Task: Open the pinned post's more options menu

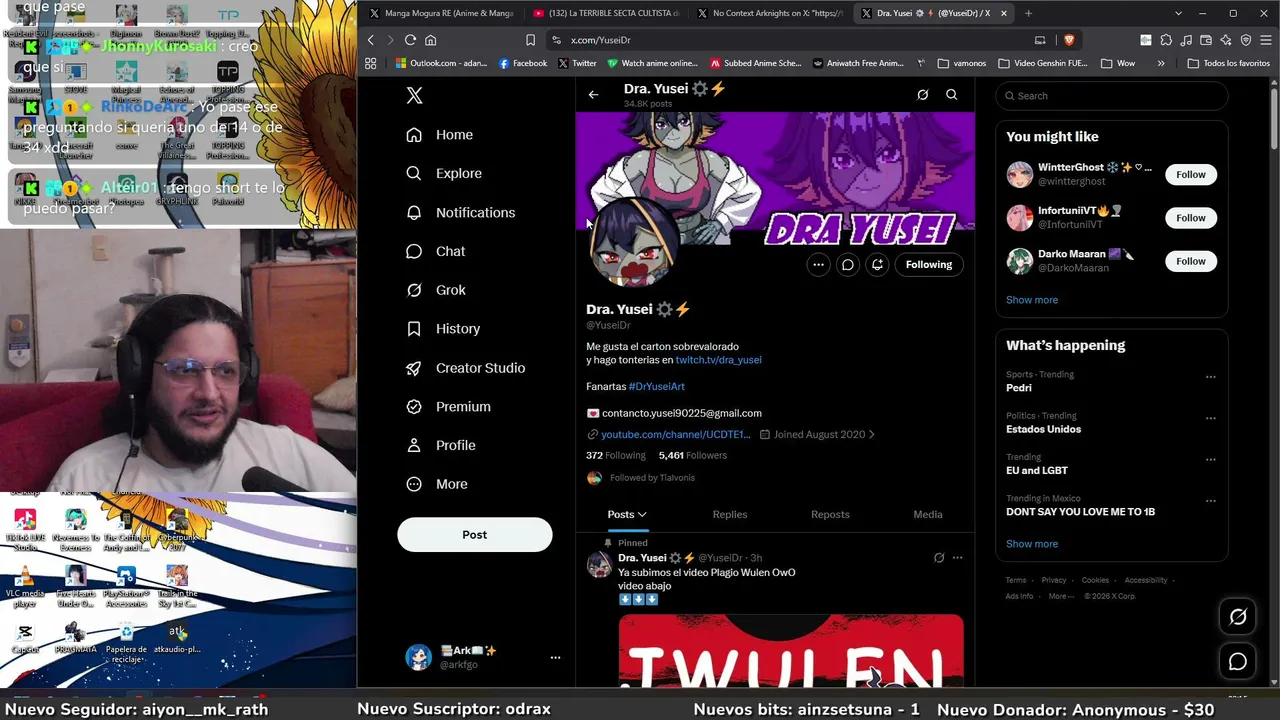Action: 957,558
